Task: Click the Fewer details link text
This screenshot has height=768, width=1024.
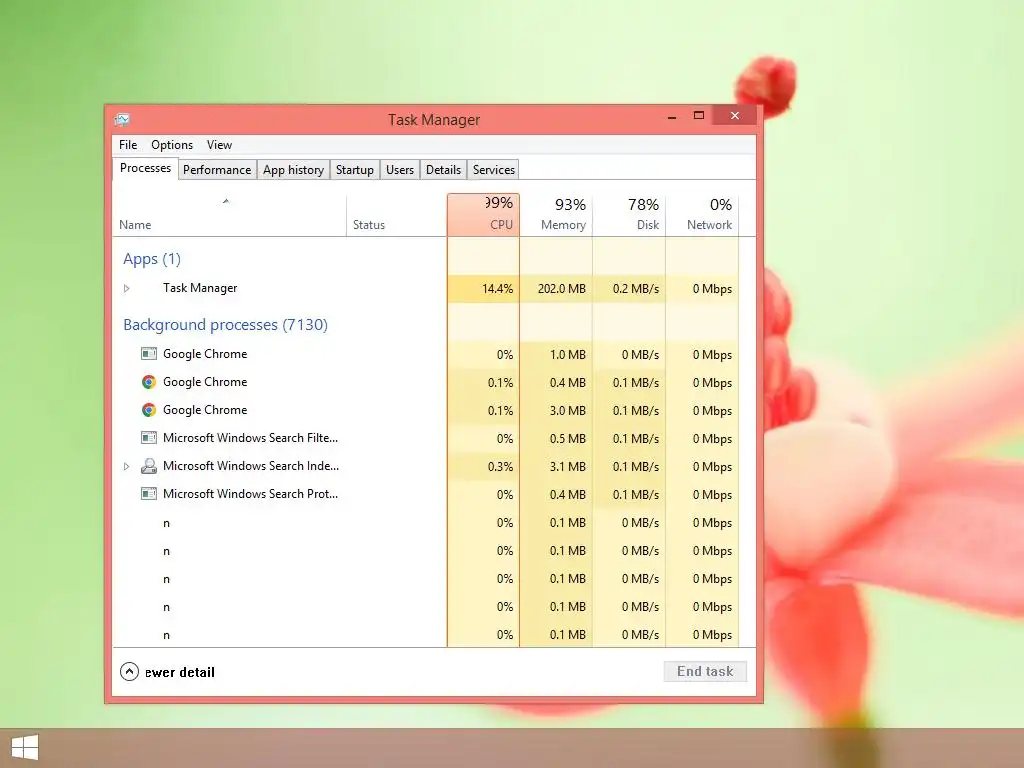Action: [x=180, y=672]
